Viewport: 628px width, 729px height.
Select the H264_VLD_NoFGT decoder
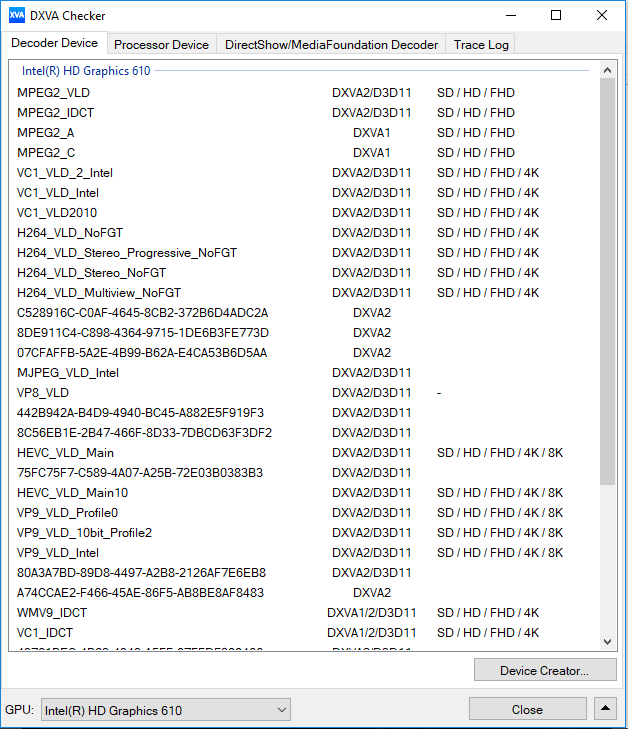tap(303, 233)
